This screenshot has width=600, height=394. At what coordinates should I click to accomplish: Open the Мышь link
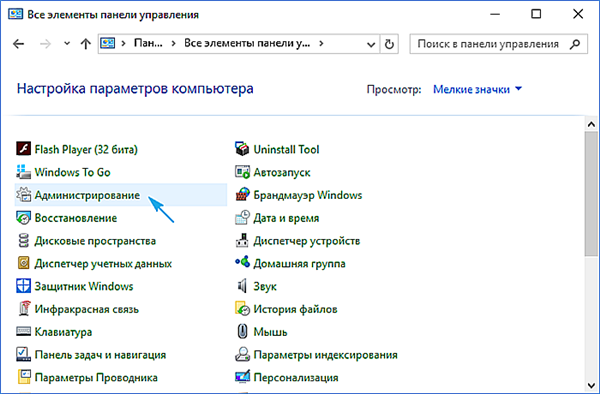270,332
